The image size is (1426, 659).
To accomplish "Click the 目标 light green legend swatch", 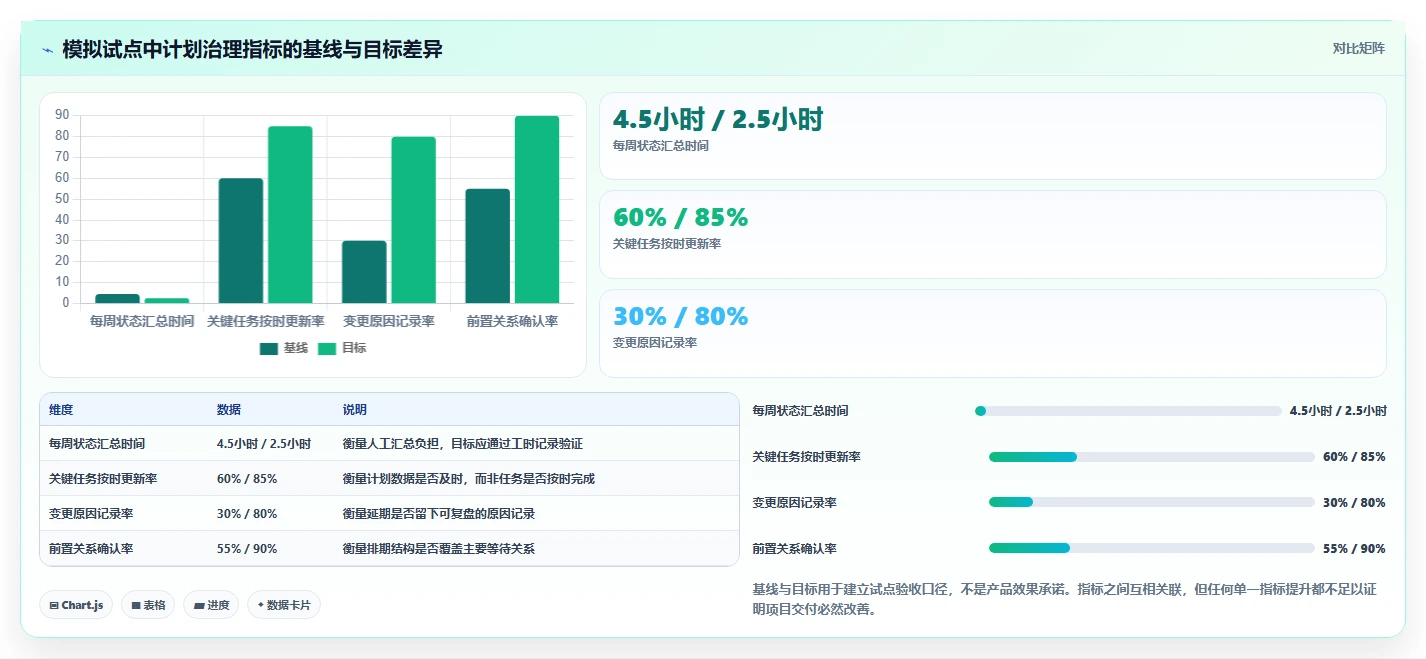I will pos(327,348).
